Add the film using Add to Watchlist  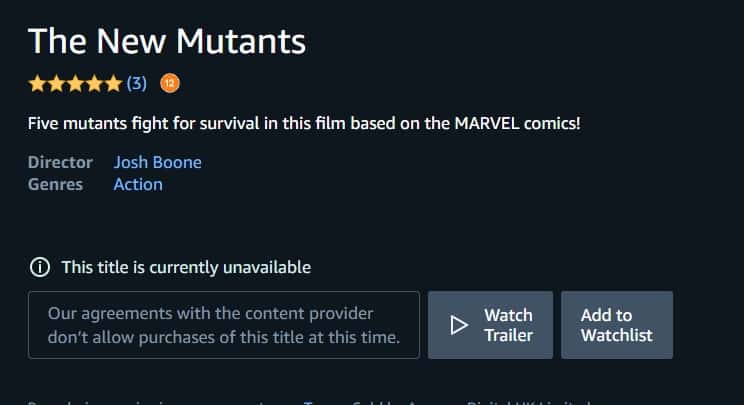617,325
